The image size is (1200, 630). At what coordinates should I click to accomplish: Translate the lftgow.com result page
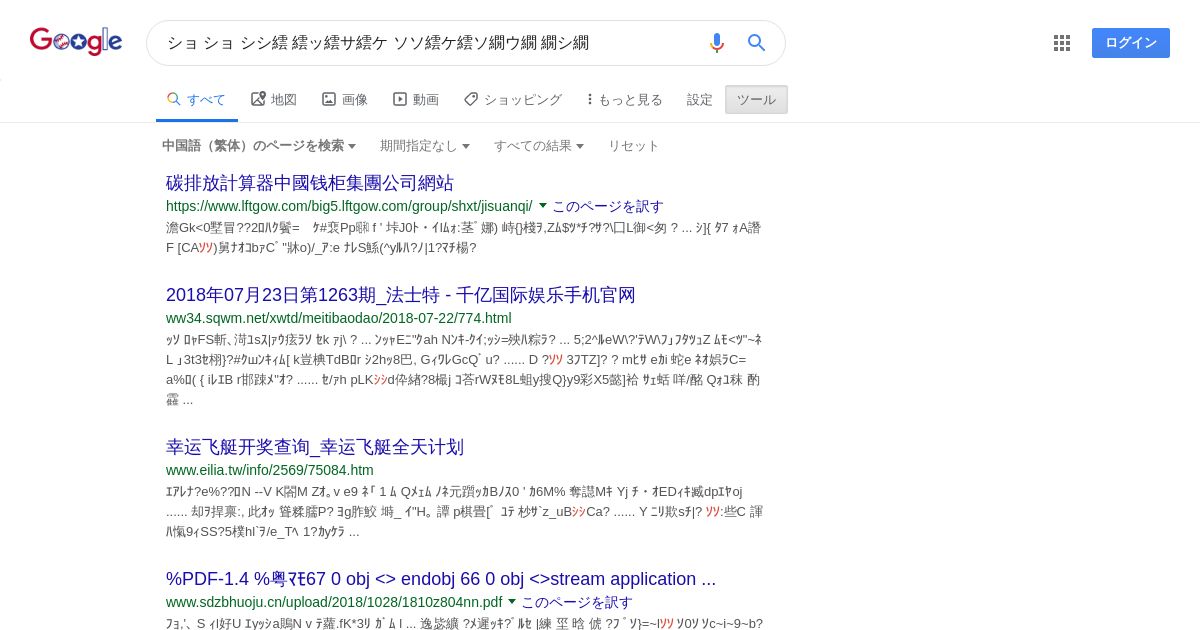[608, 206]
